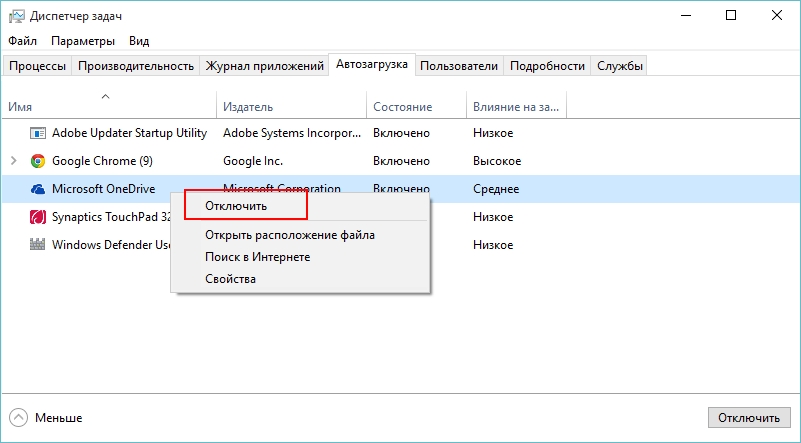Viewport: 801px width, 443px height.
Task: Minimize the Диспетчер задач window
Action: point(686,15)
